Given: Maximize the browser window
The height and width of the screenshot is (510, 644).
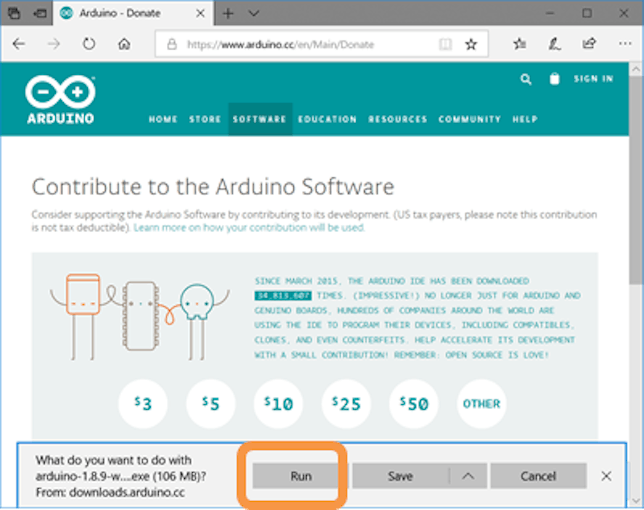Looking at the screenshot, I should click(x=587, y=13).
